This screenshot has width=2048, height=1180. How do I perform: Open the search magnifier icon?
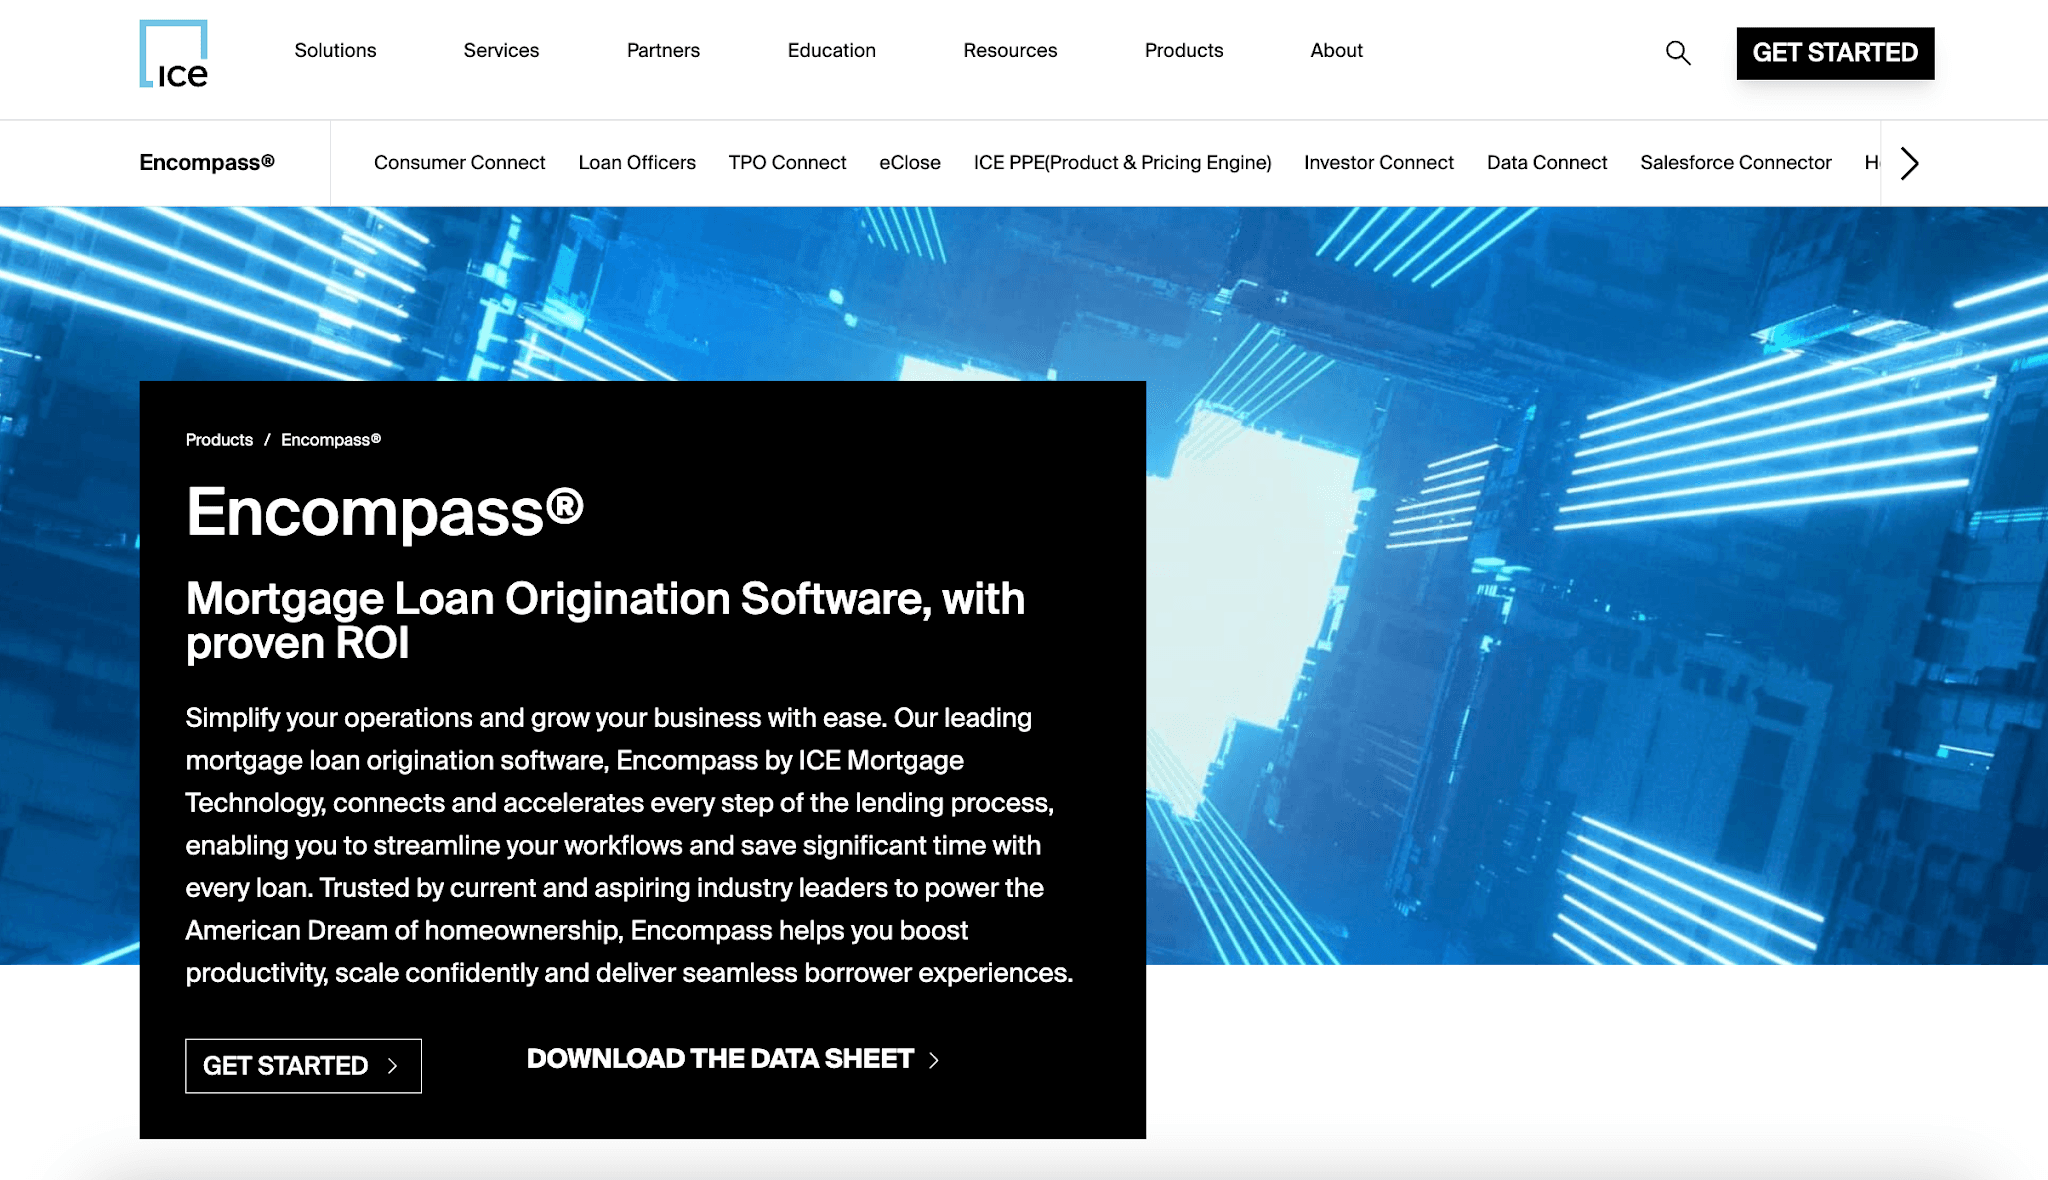pyautogui.click(x=1678, y=53)
